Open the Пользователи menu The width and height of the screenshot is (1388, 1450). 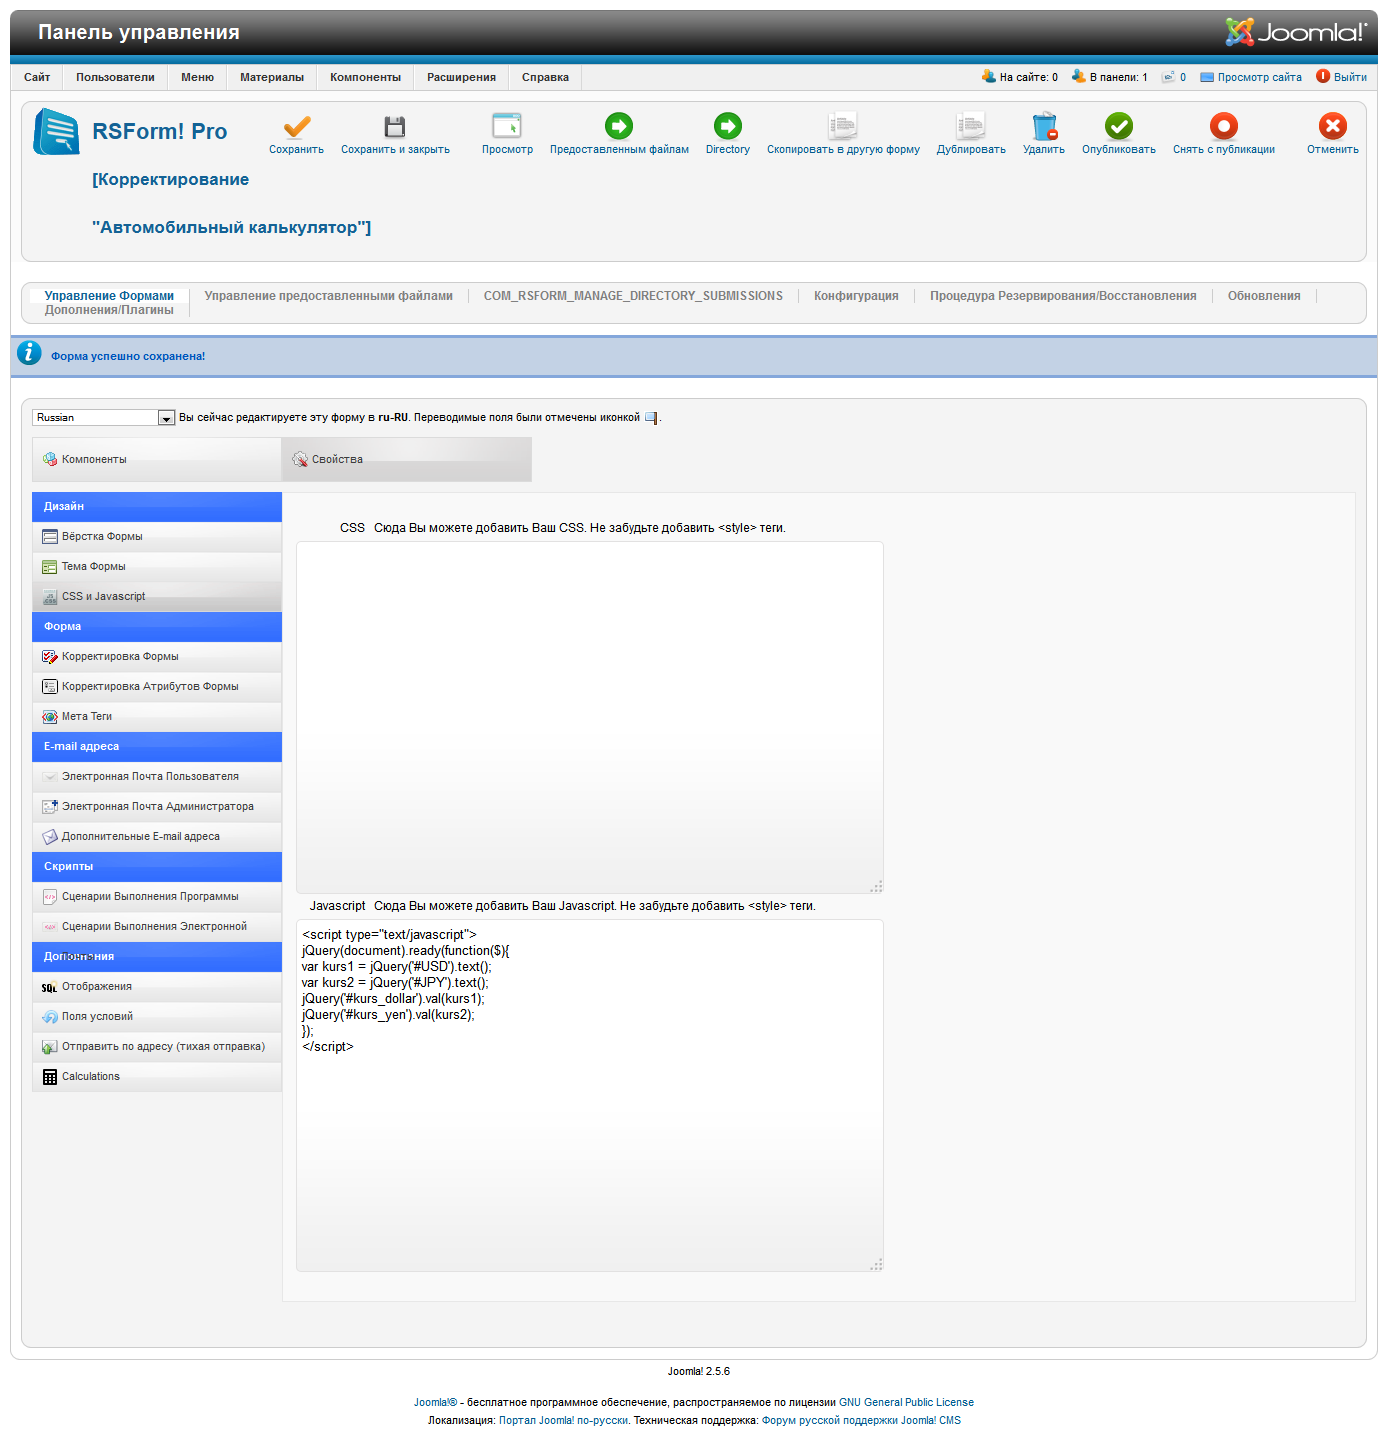(x=115, y=77)
